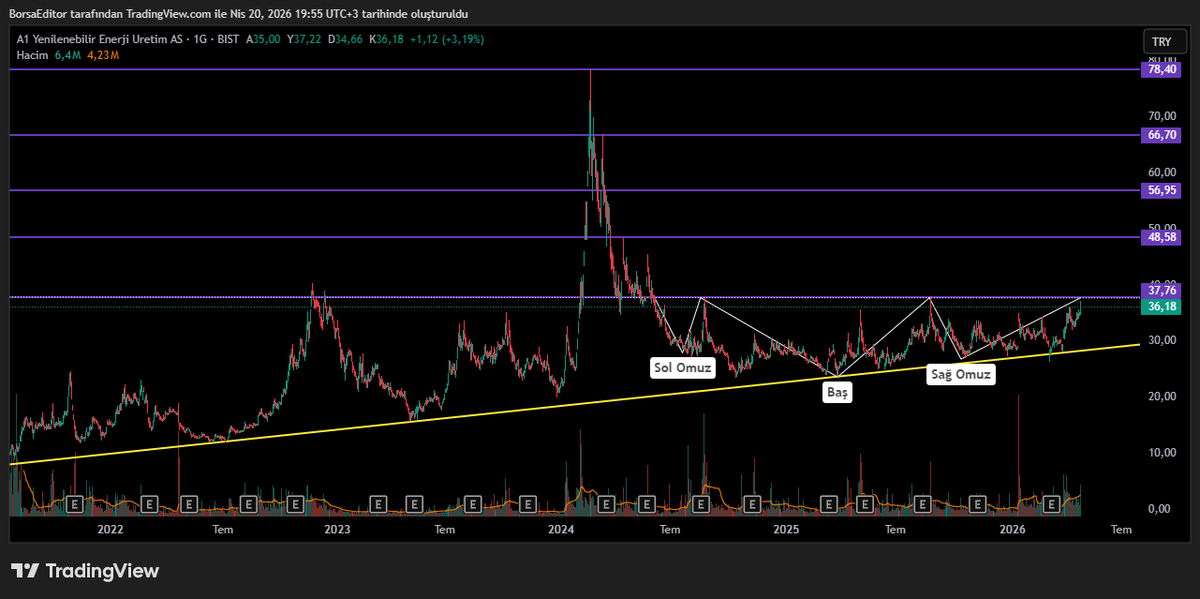This screenshot has width=1200, height=599.
Task: Select the Sol Omuz text annotation
Action: click(683, 367)
